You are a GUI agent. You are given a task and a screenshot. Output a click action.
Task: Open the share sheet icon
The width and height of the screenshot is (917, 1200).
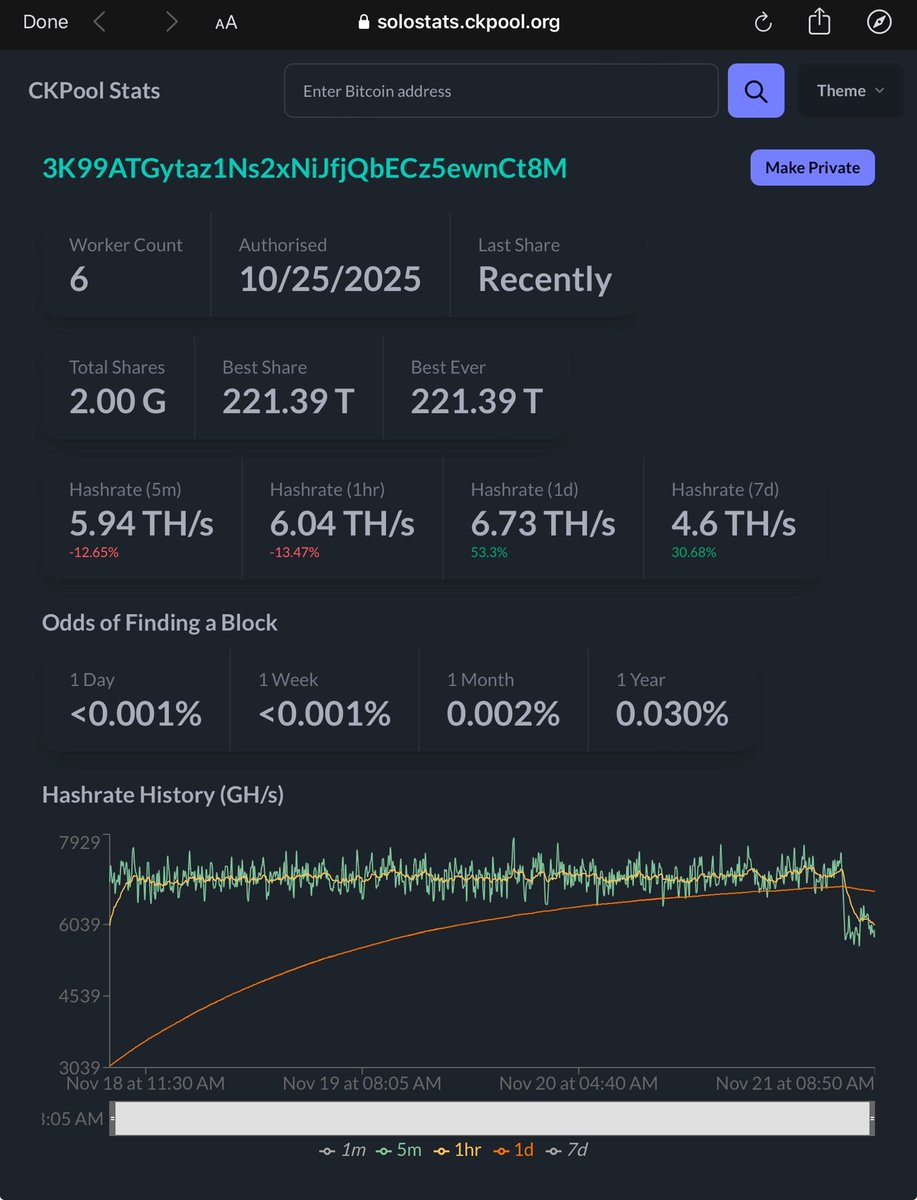click(x=819, y=21)
